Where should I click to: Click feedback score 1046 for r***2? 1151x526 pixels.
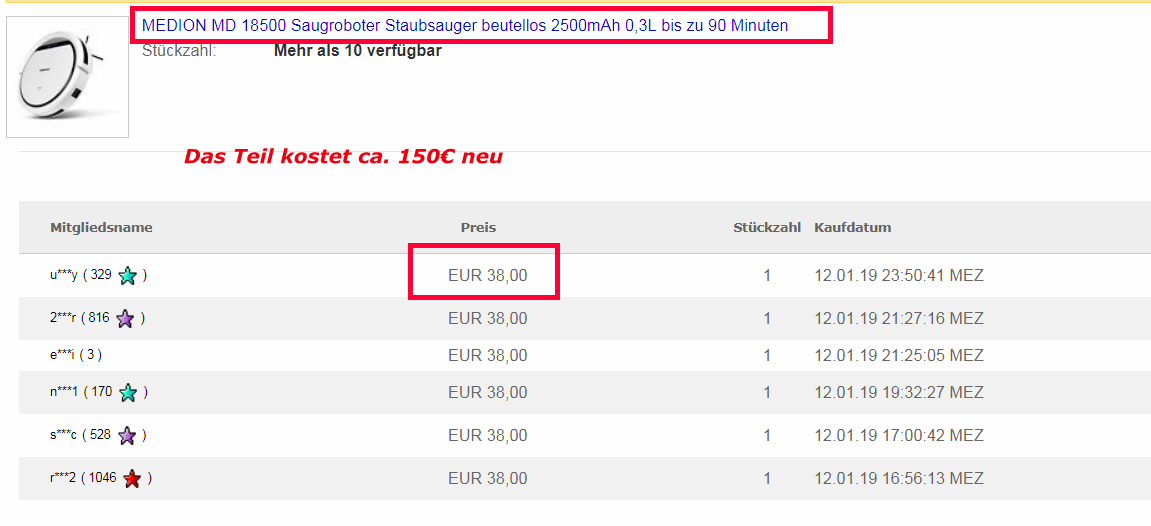coord(102,478)
